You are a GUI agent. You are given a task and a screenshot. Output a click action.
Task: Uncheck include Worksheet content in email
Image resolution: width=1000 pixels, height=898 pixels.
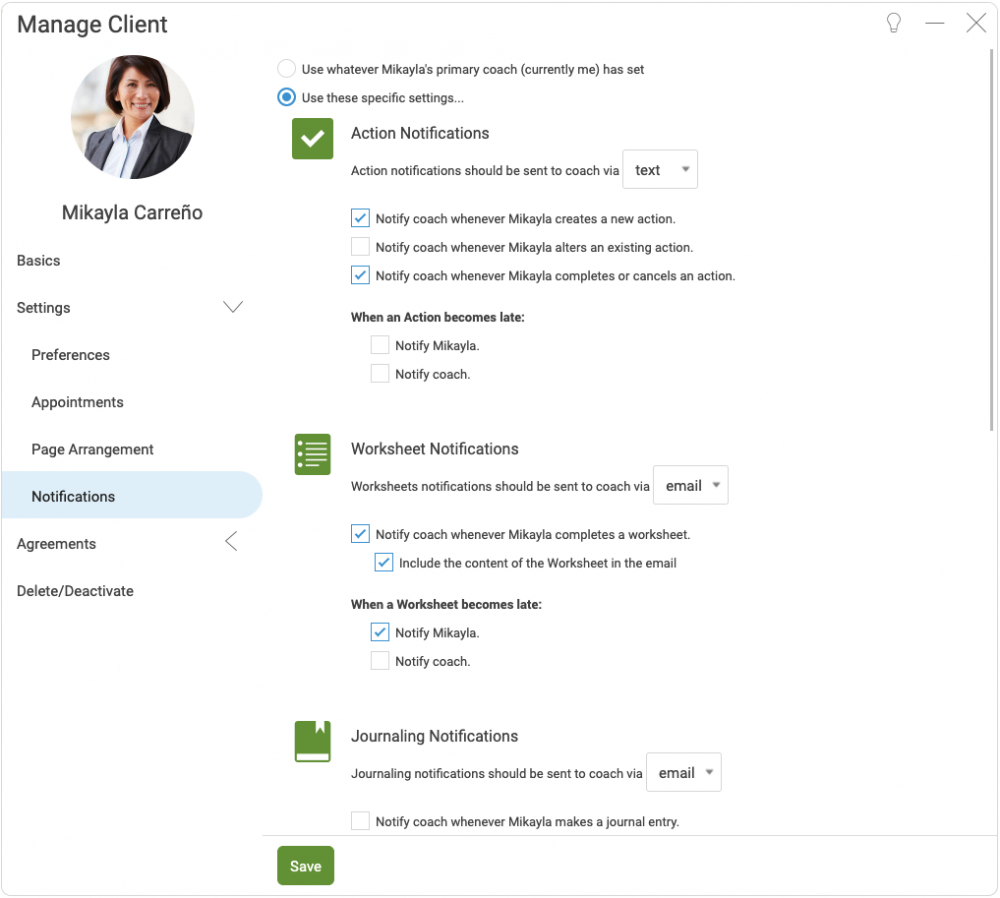point(383,562)
